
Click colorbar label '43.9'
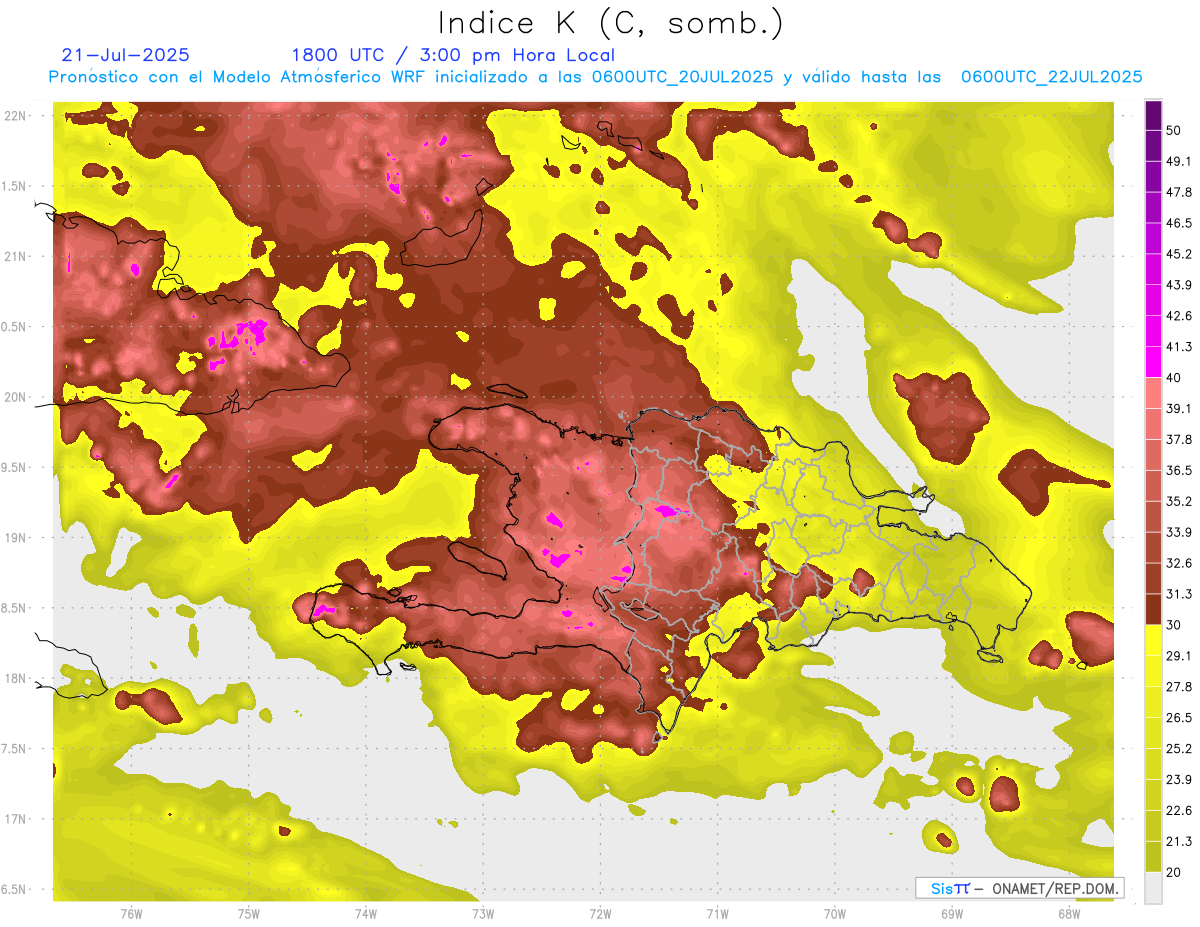tap(1179, 285)
